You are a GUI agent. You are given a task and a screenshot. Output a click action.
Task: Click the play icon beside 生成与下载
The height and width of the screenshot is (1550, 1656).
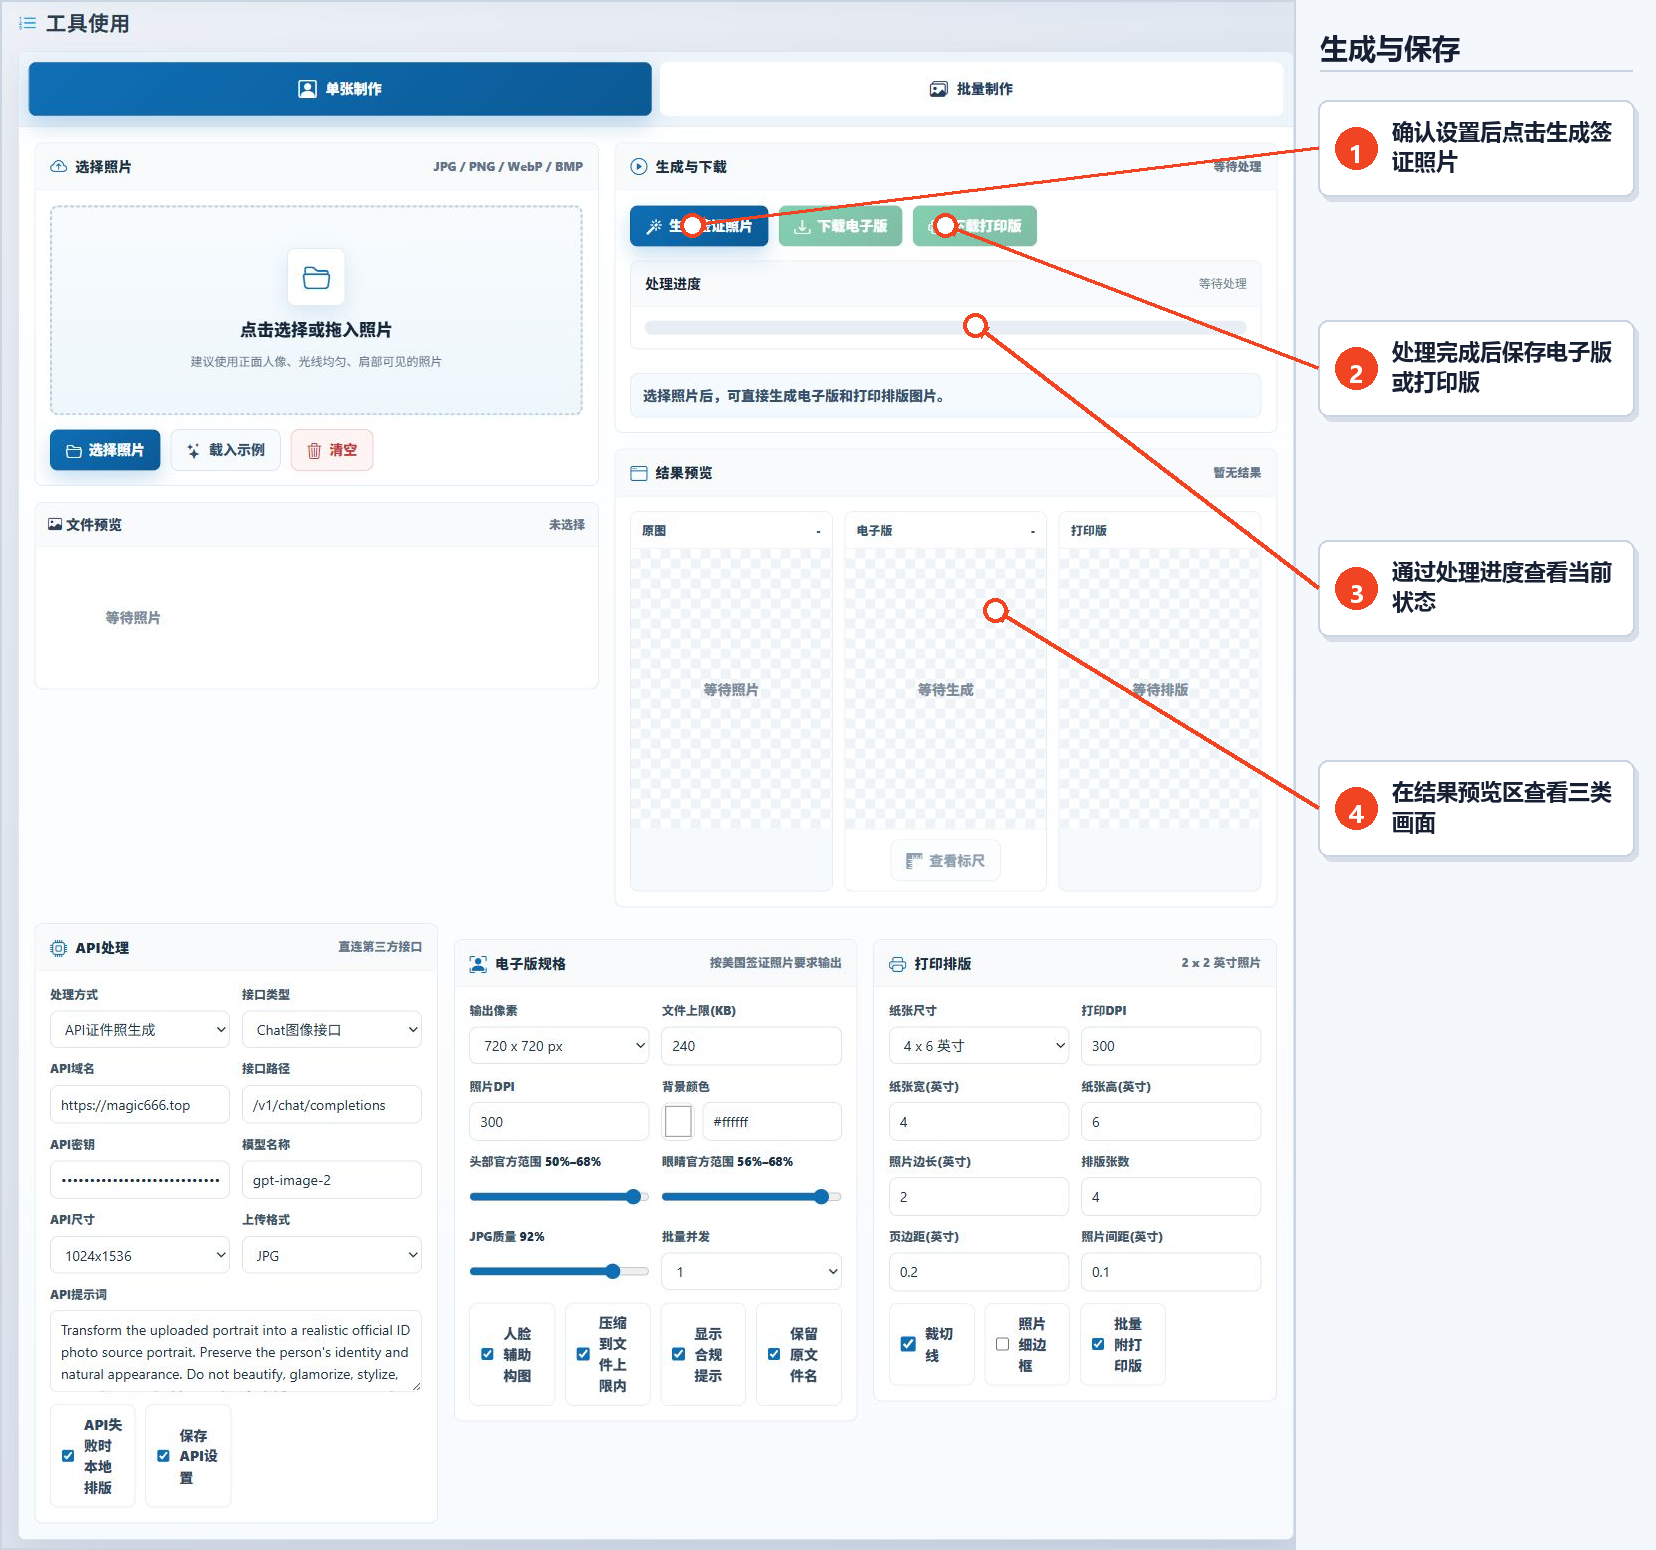tap(639, 167)
